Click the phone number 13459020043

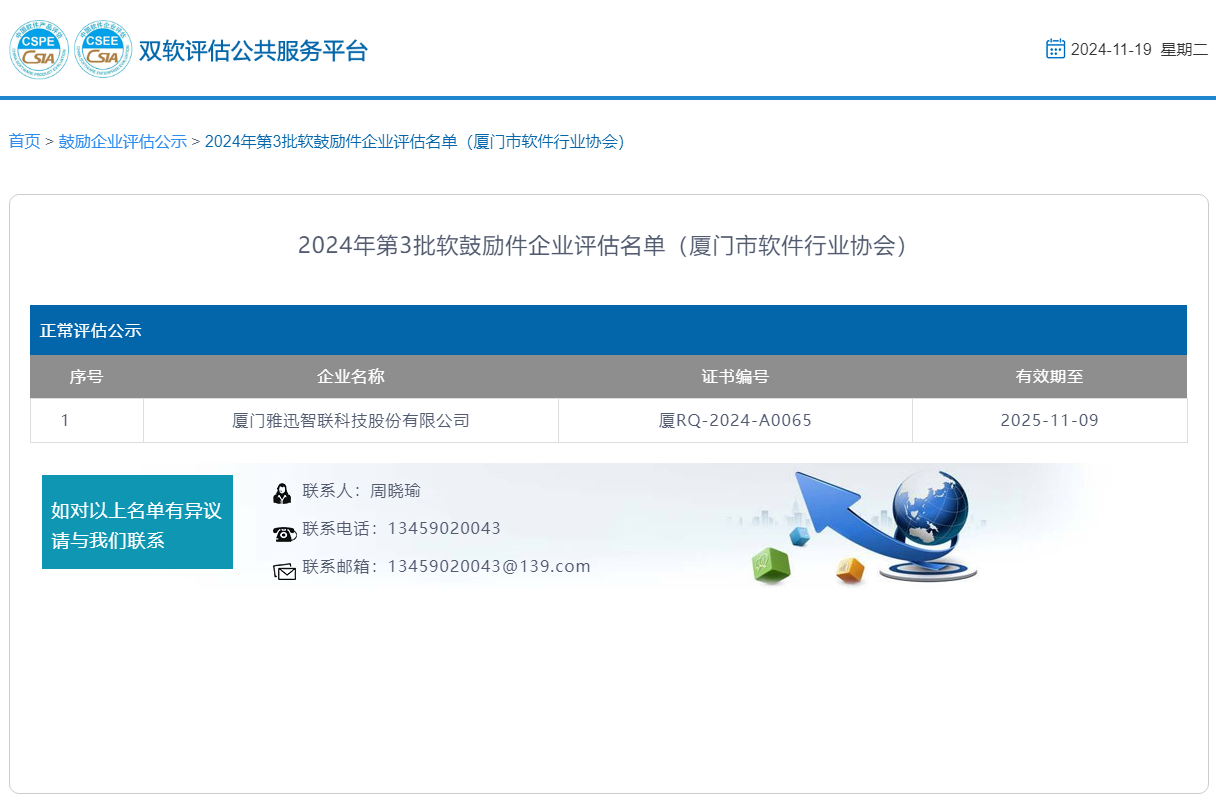pyautogui.click(x=444, y=528)
